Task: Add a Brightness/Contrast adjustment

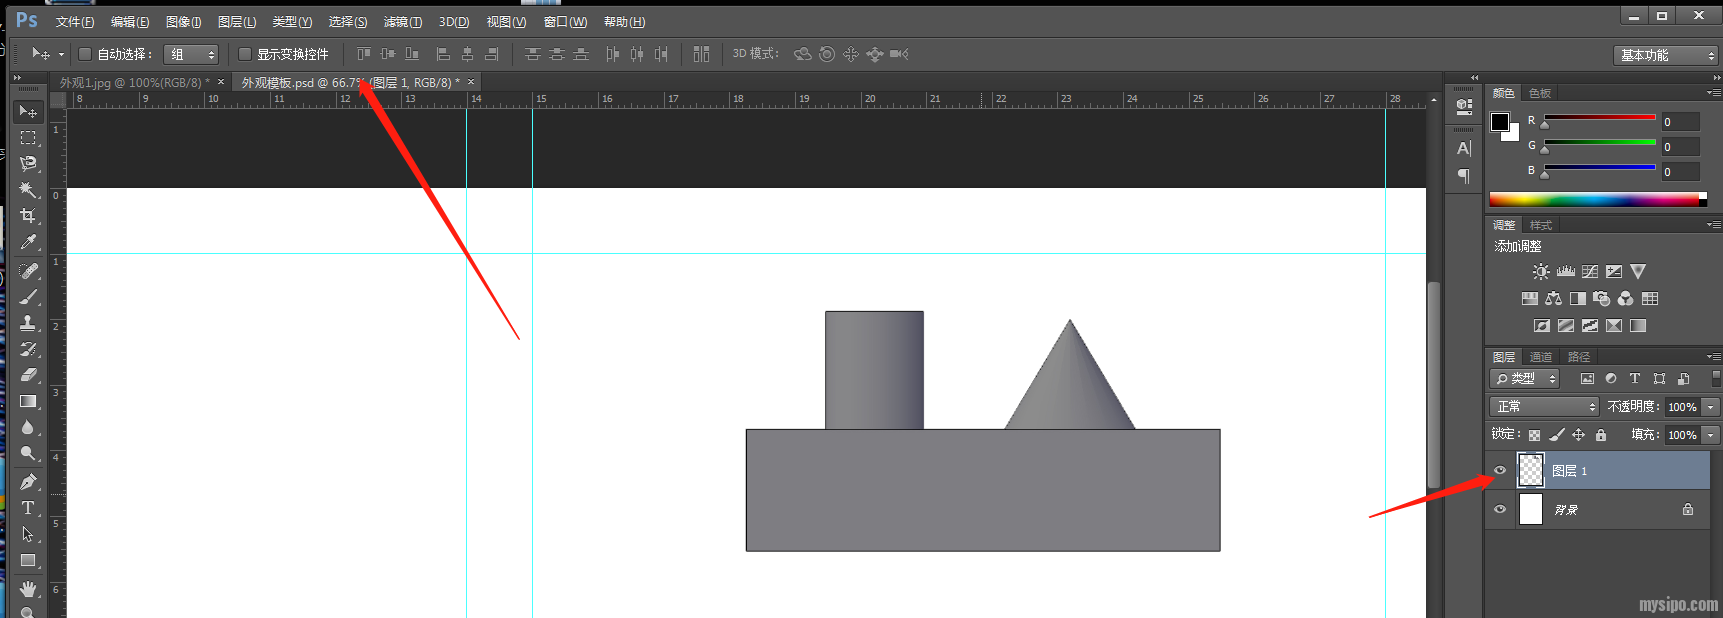Action: point(1541,272)
